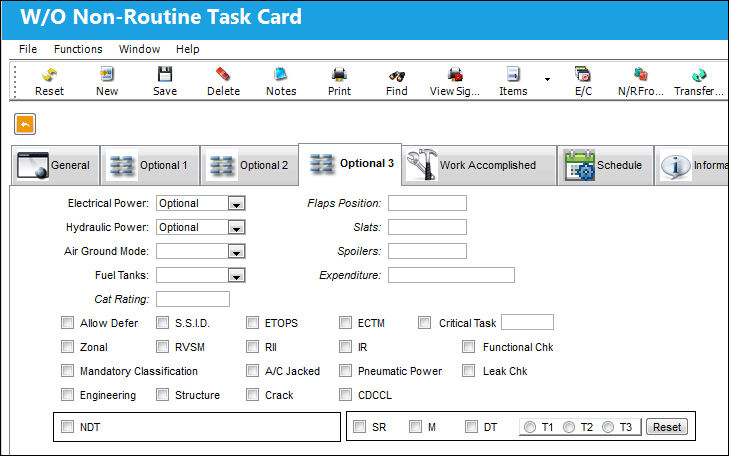
Task: Click the Slats input field
Action: point(427,227)
